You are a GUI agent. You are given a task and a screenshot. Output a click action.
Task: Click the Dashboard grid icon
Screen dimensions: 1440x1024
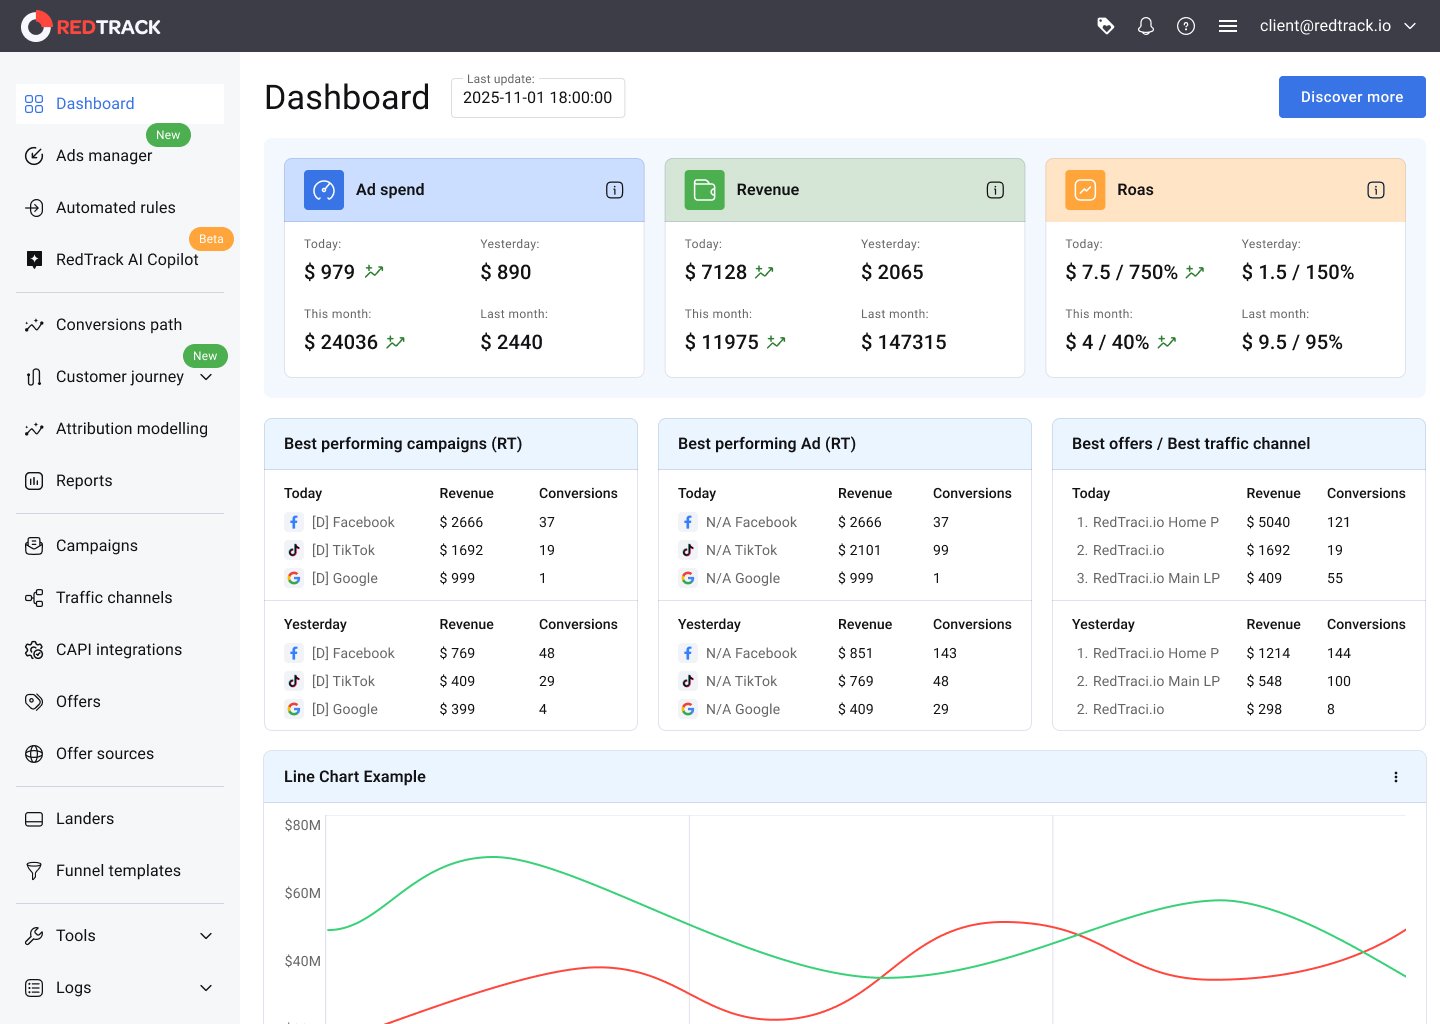click(34, 104)
